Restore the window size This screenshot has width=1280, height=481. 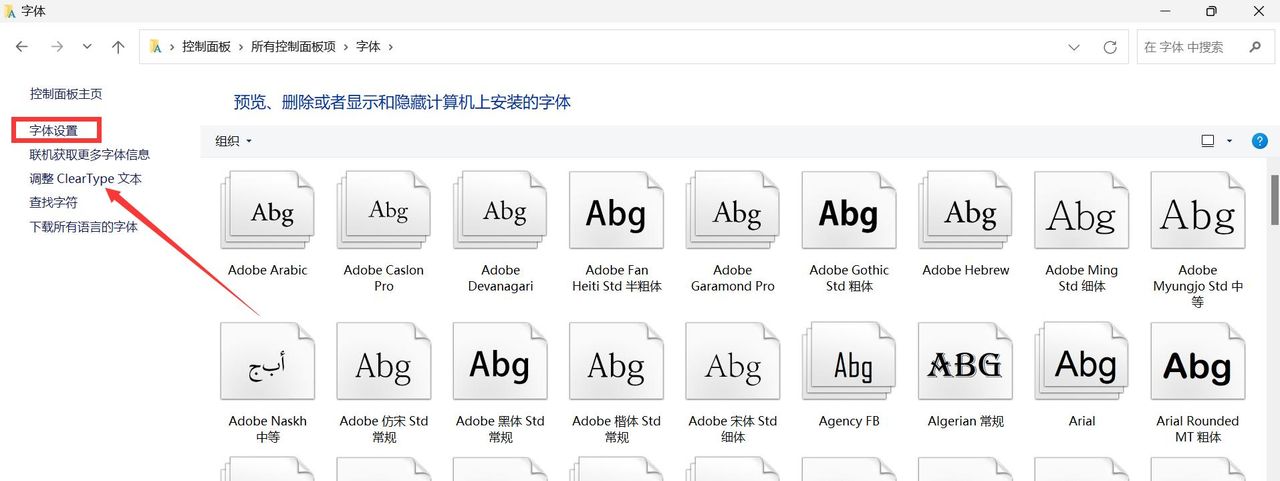click(x=1211, y=11)
